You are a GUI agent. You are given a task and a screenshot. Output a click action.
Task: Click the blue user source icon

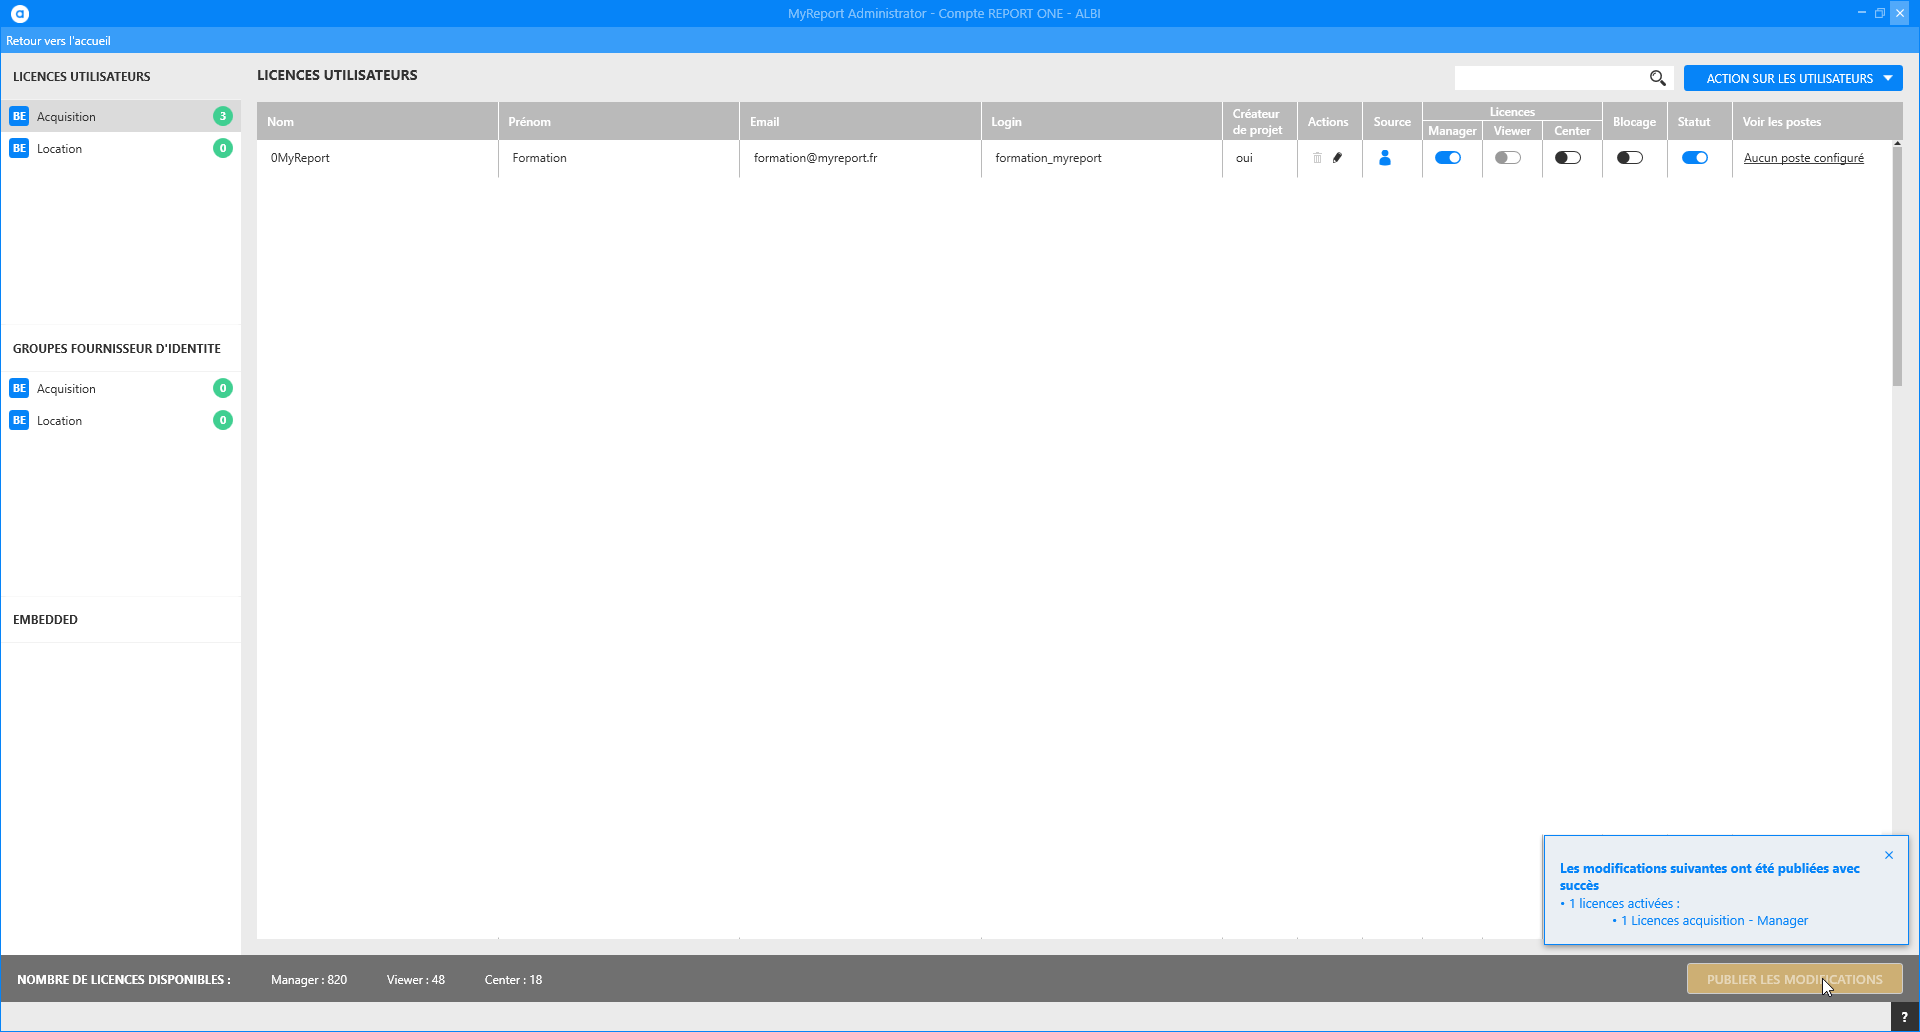pyautogui.click(x=1385, y=158)
